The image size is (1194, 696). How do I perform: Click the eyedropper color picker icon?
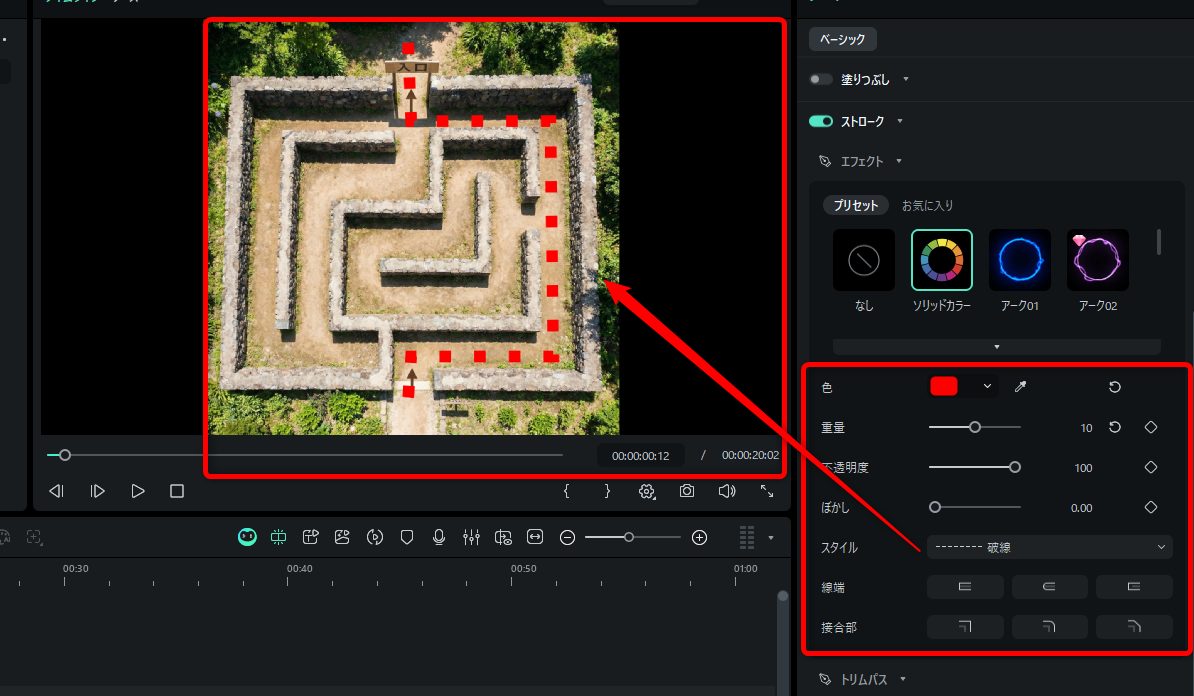[1021, 387]
